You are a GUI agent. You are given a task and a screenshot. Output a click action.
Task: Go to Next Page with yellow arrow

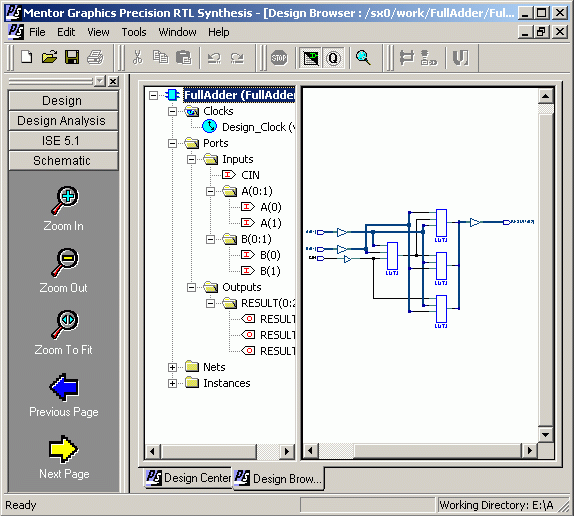click(x=64, y=457)
